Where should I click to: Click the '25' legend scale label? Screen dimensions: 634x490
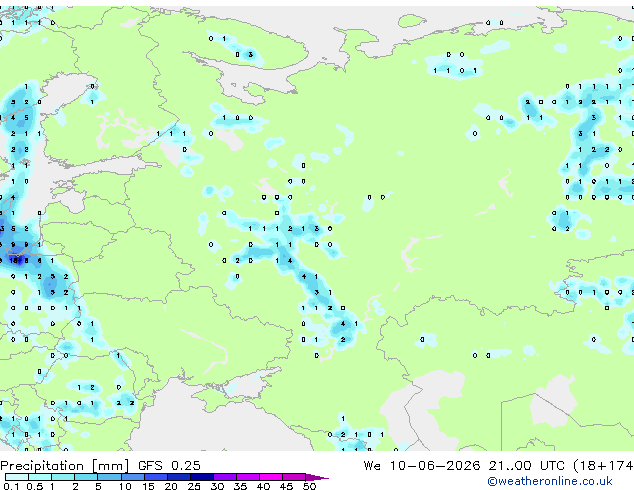(x=194, y=486)
